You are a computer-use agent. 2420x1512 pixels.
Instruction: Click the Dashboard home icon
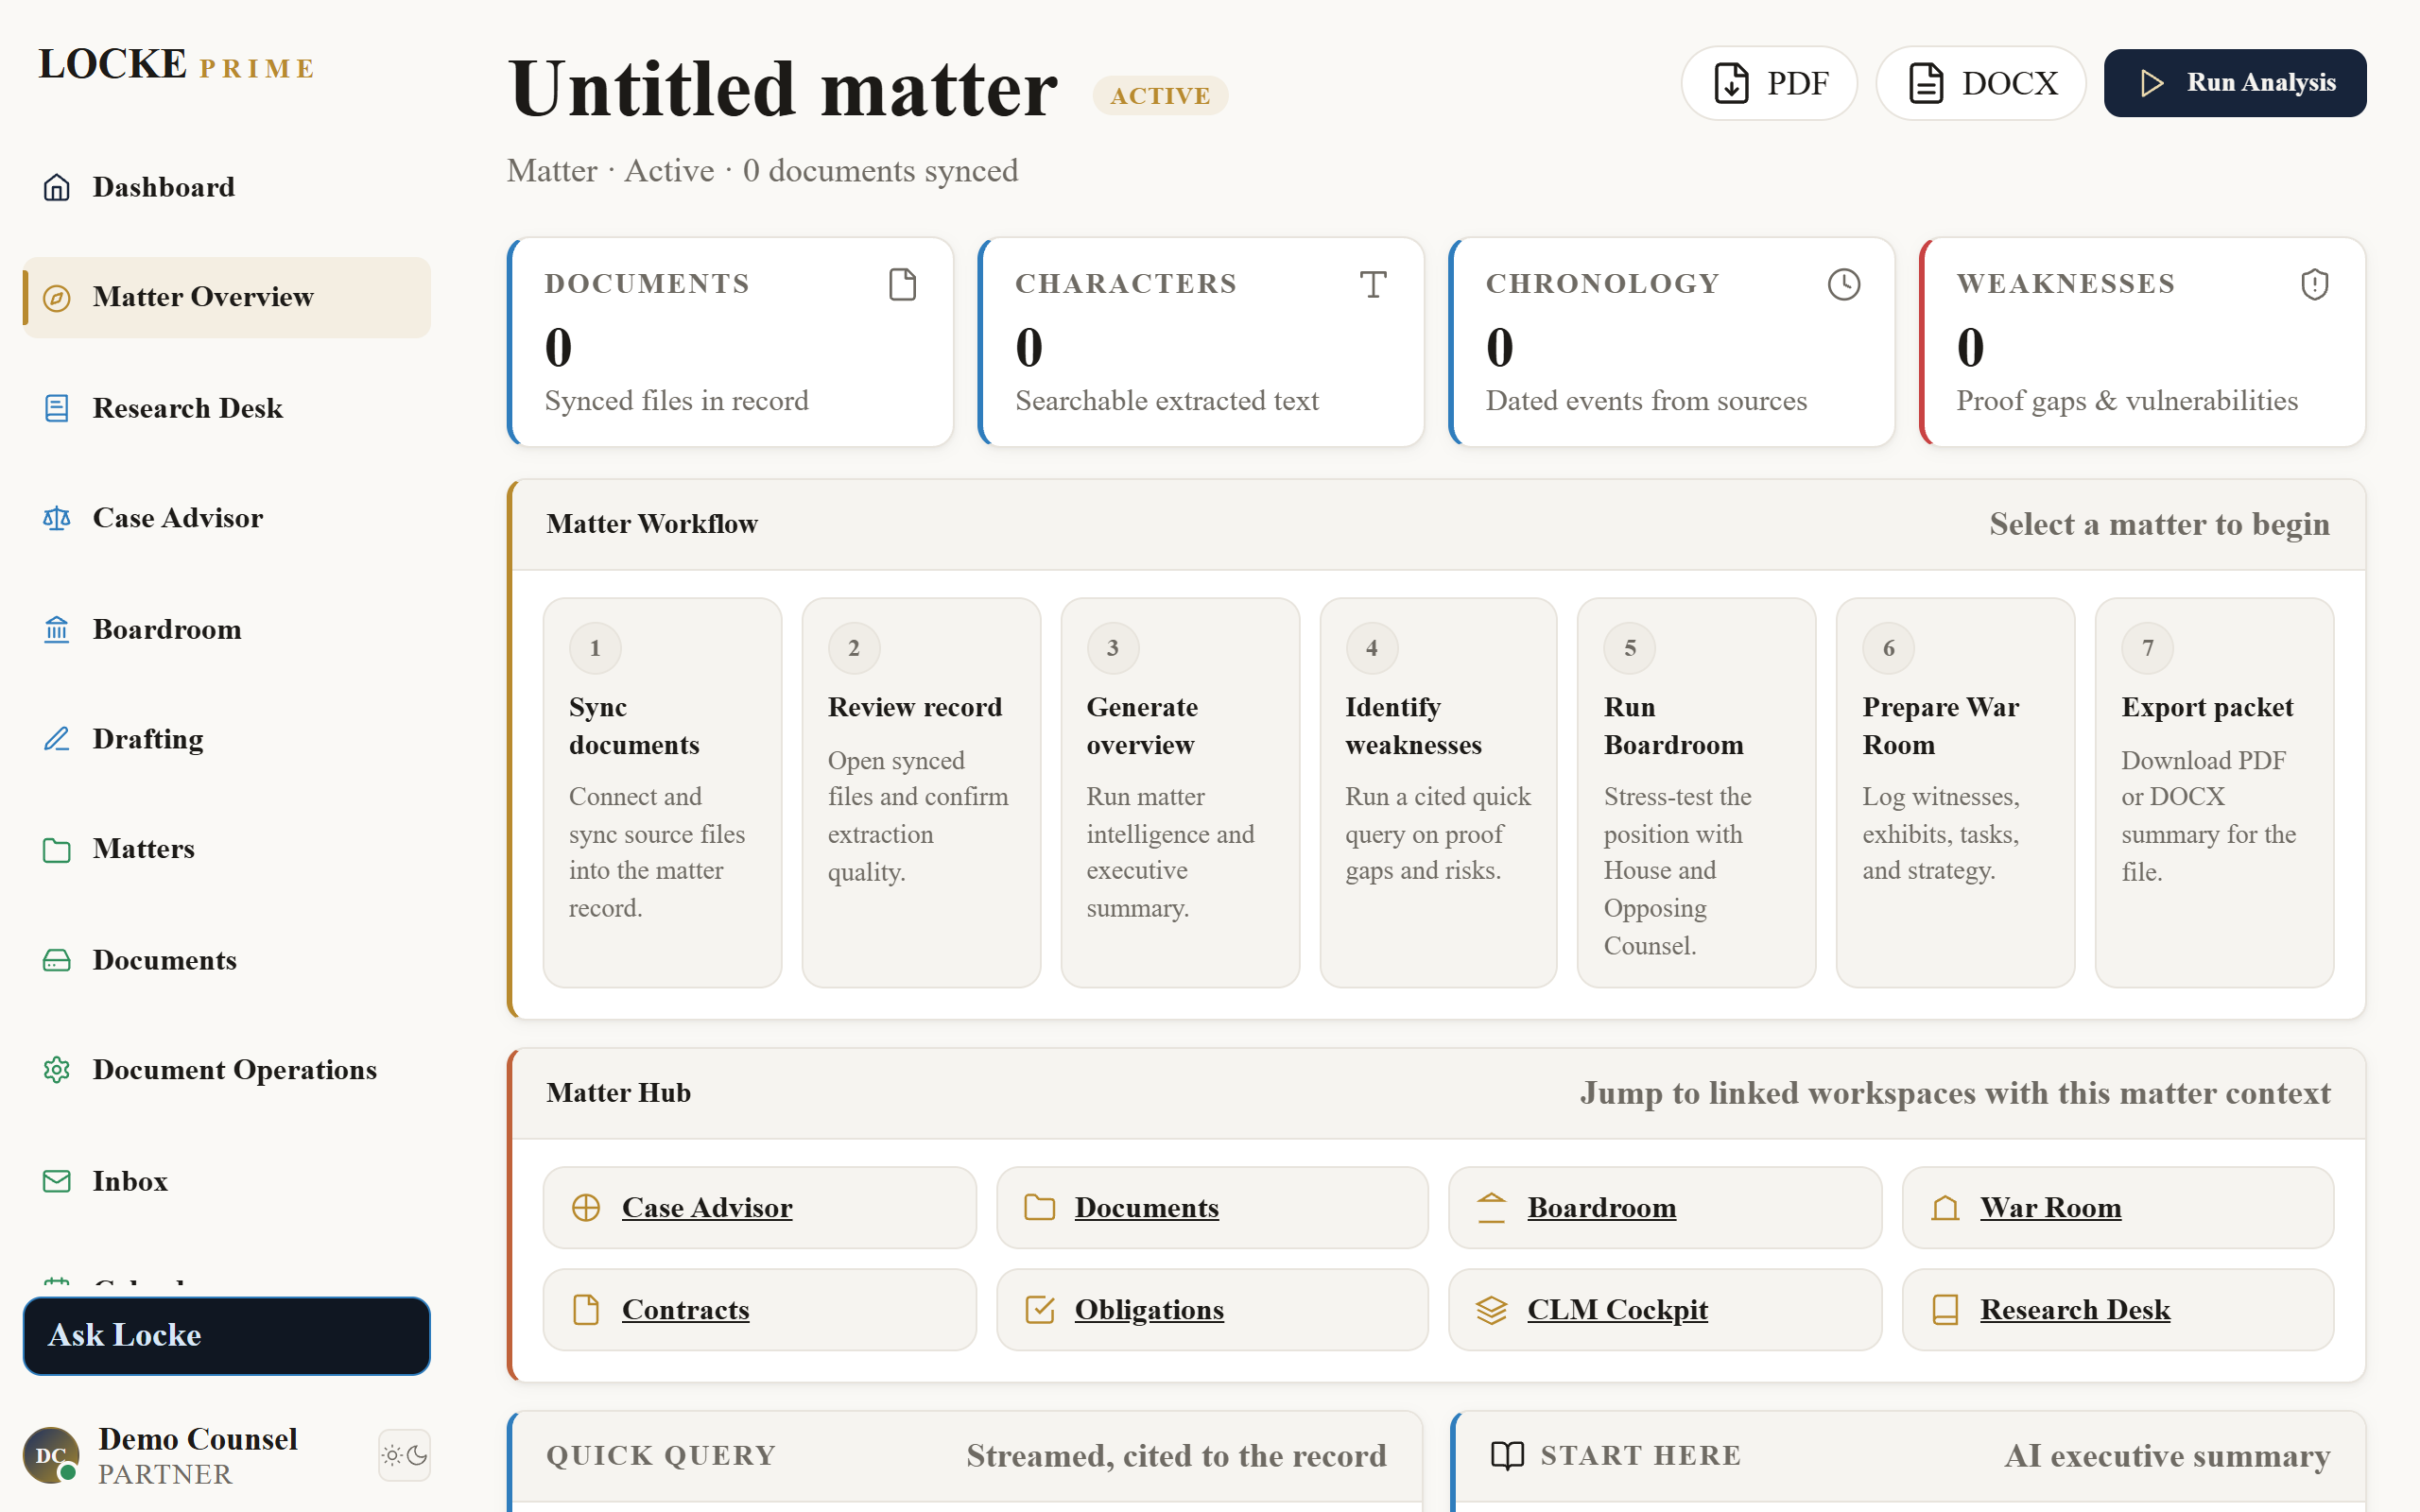click(x=57, y=187)
